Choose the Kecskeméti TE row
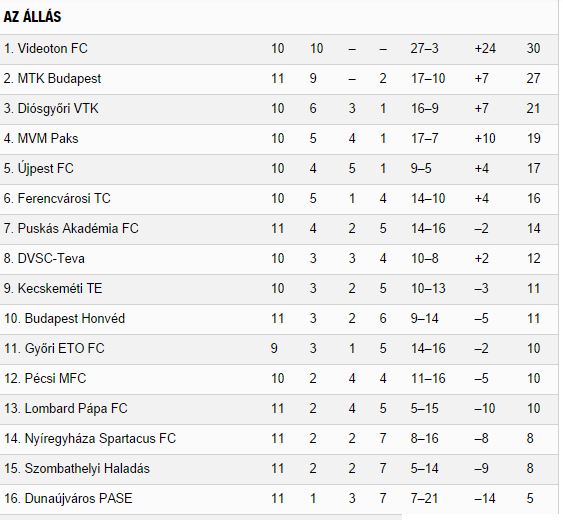The height and width of the screenshot is (520, 563). [279, 289]
